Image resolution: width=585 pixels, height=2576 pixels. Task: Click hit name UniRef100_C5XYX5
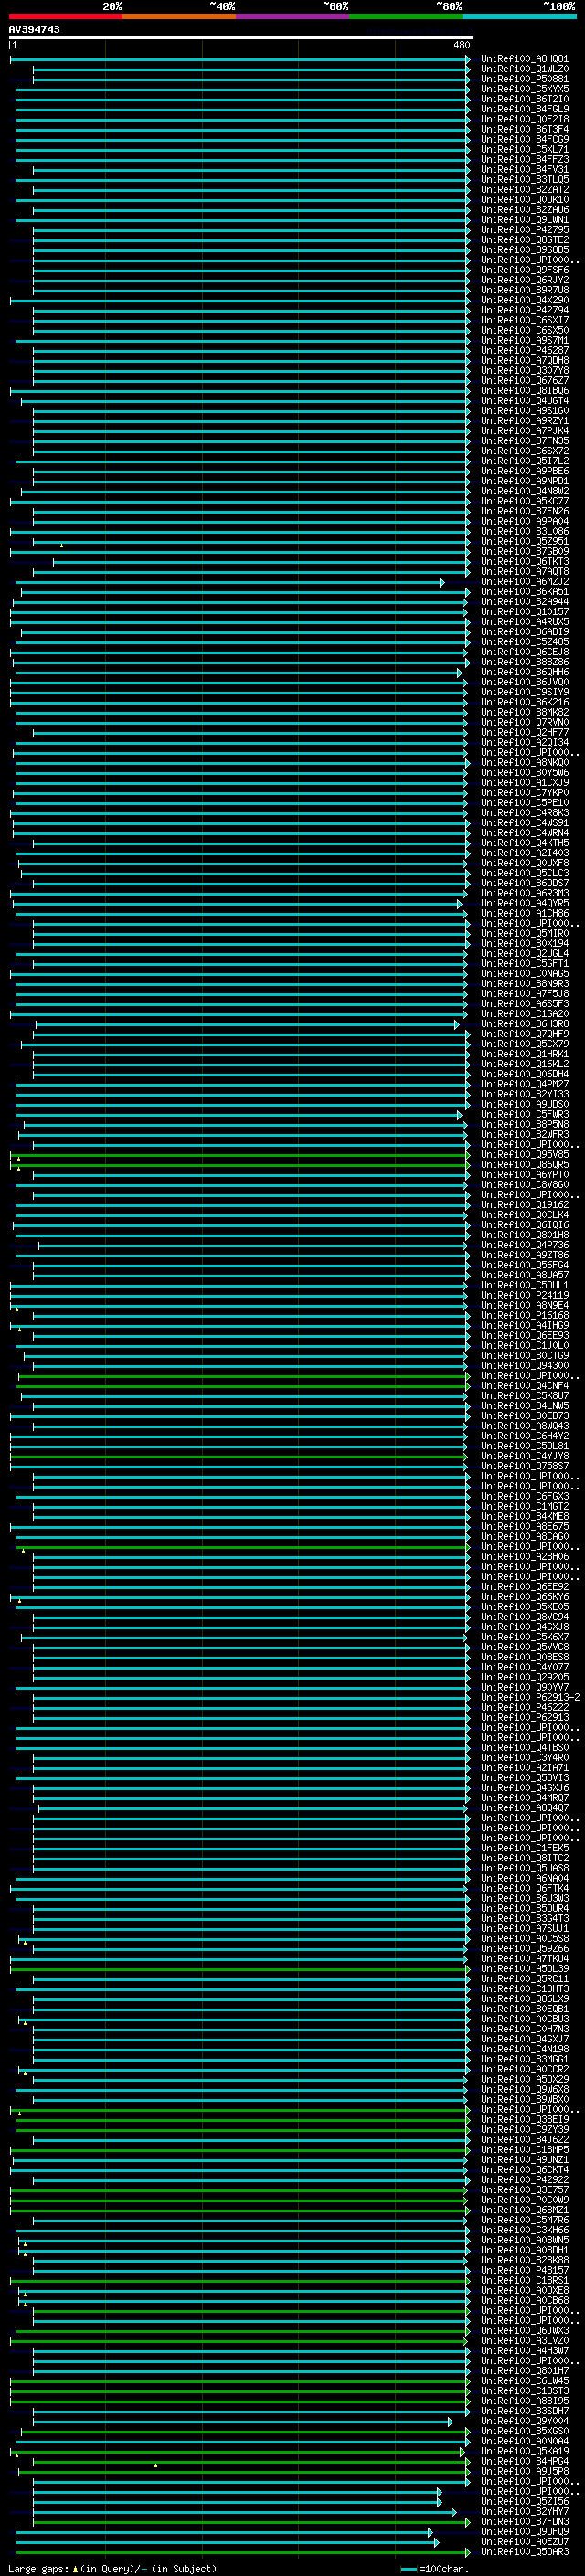[x=524, y=89]
